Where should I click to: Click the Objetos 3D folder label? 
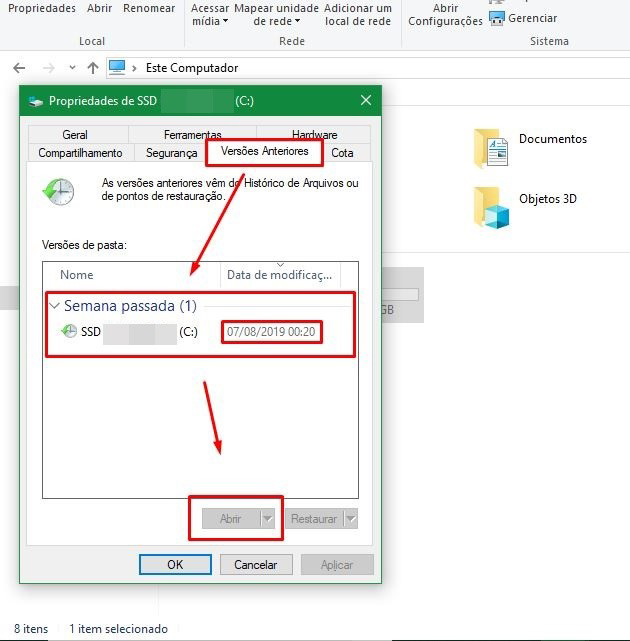point(548,199)
